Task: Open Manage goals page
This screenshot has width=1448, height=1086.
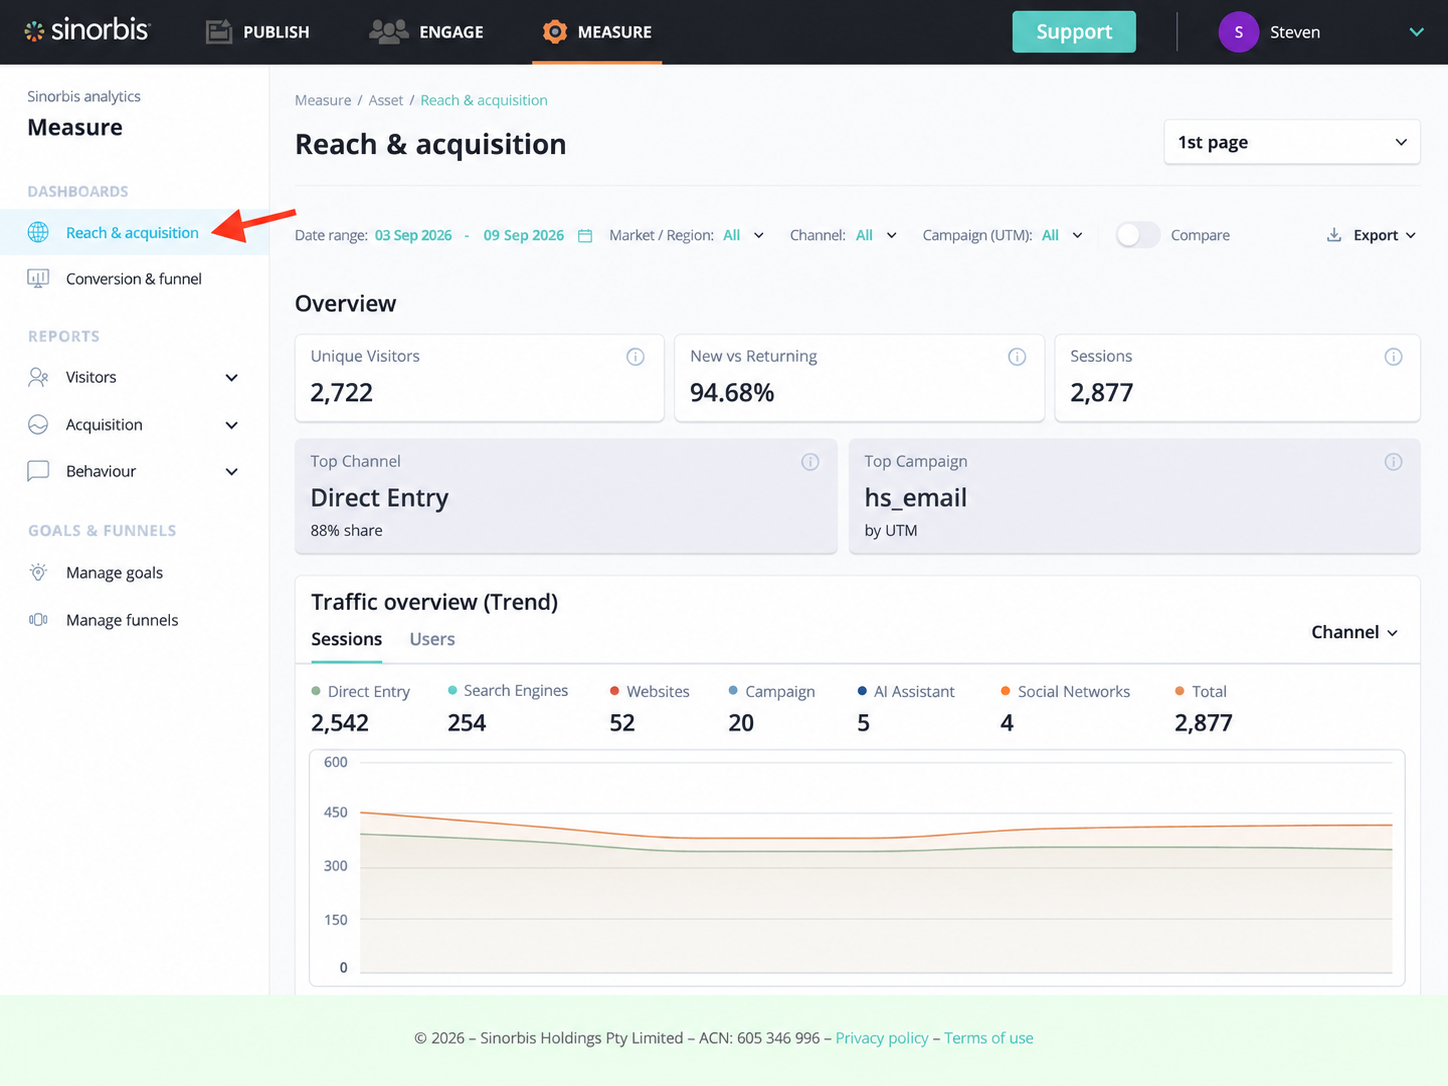Action: point(114,573)
